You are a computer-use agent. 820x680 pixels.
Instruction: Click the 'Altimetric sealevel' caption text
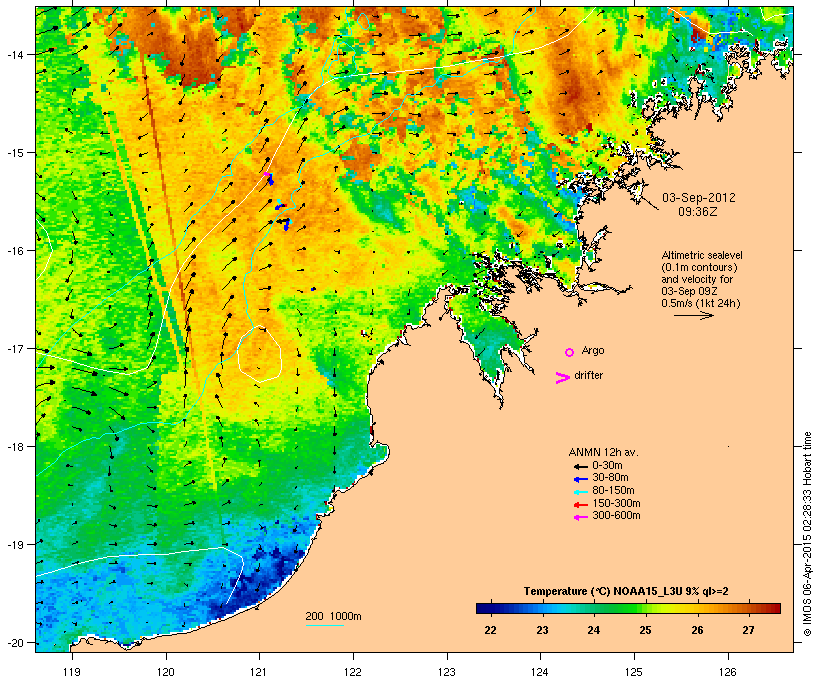tap(702, 255)
